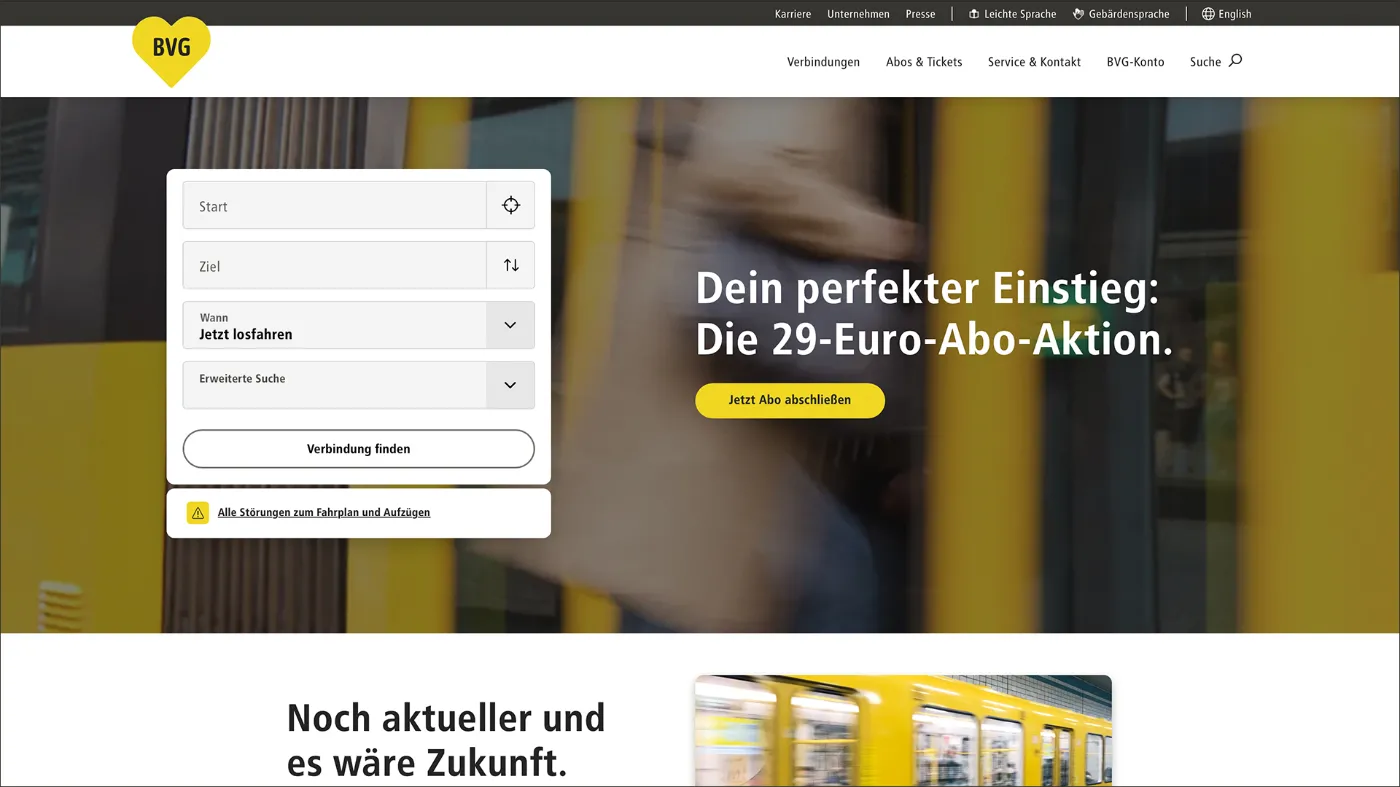The height and width of the screenshot is (787, 1400).
Task: Click the BVG heart logo
Action: point(171,50)
